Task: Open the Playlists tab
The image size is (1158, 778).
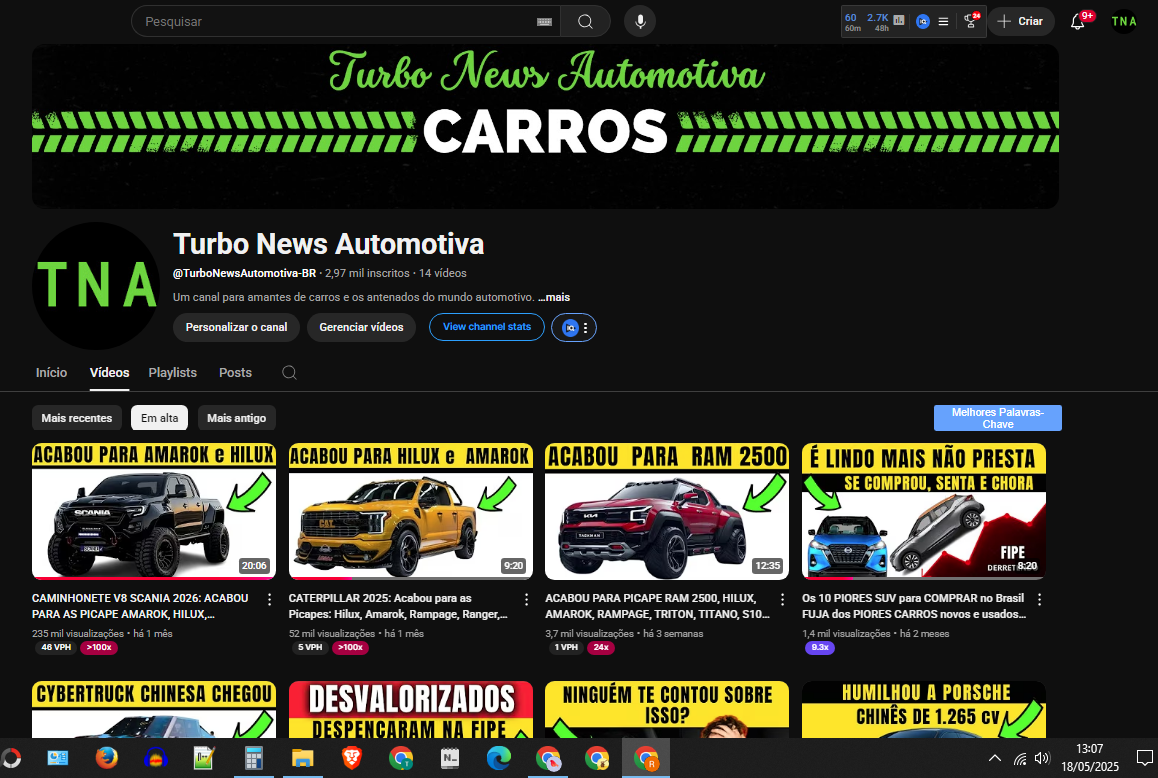Action: click(173, 373)
